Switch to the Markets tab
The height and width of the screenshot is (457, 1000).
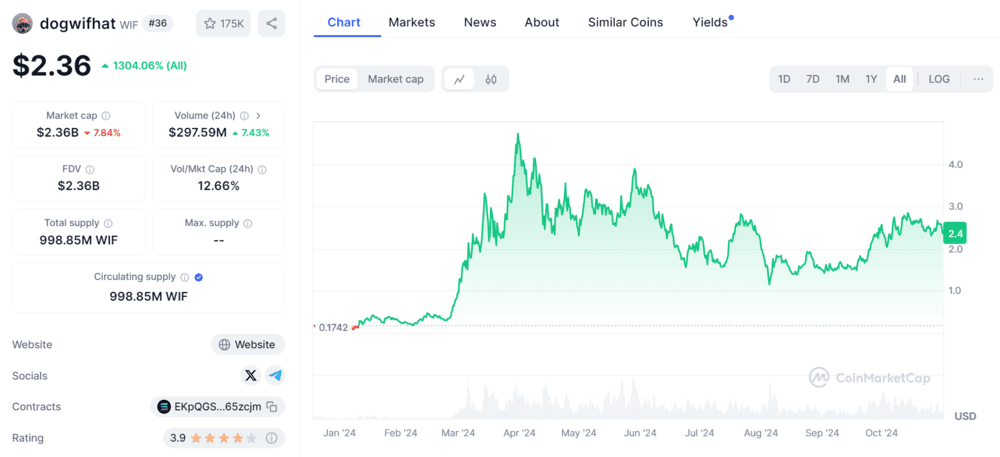point(411,22)
